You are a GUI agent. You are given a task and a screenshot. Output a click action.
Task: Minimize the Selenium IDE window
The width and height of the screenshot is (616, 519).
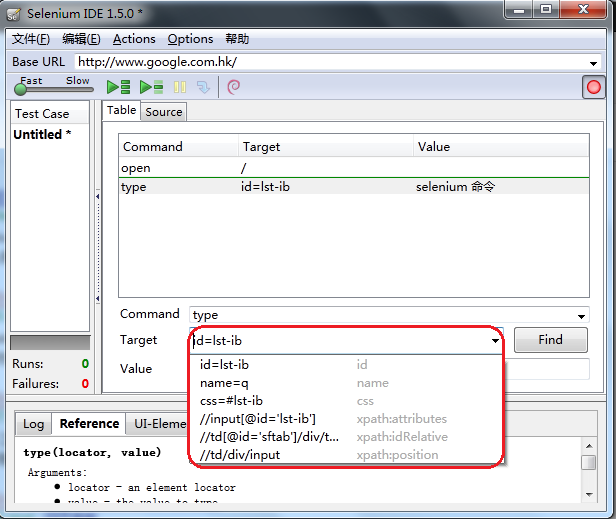coord(519,9)
